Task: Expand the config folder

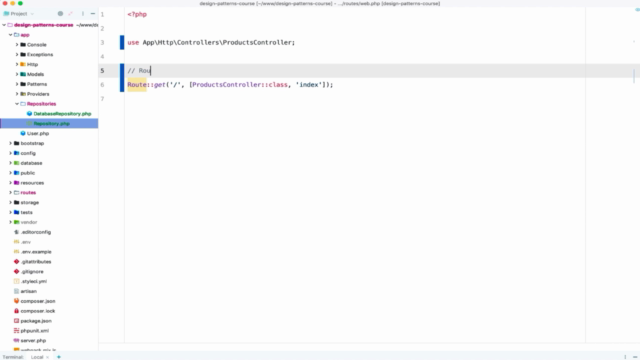Action: [x=11, y=153]
